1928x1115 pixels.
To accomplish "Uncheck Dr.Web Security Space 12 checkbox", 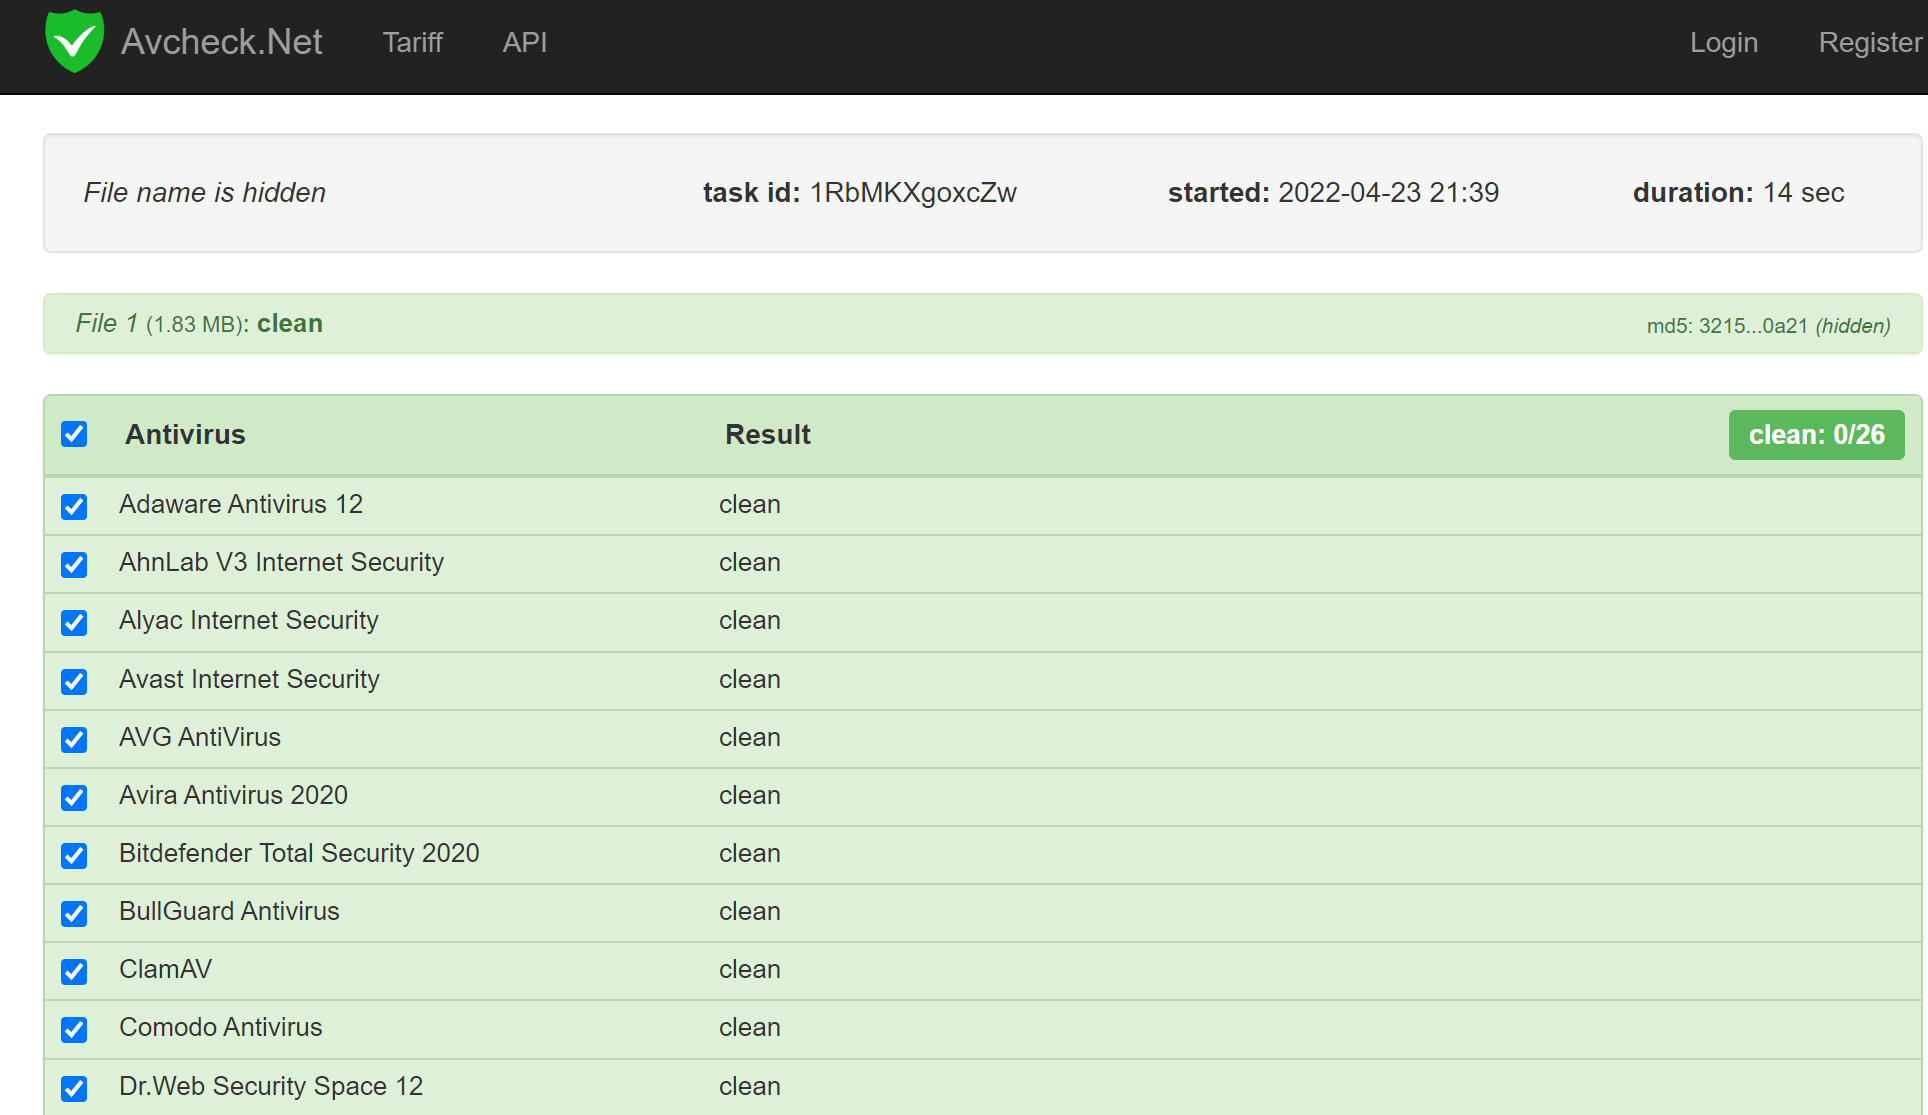I will (74, 1088).
